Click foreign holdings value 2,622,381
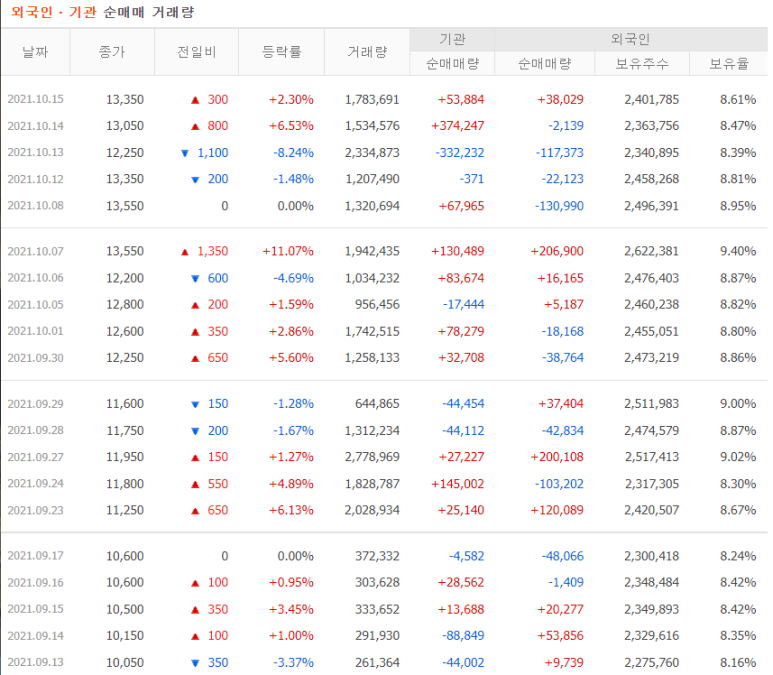 (x=652, y=251)
